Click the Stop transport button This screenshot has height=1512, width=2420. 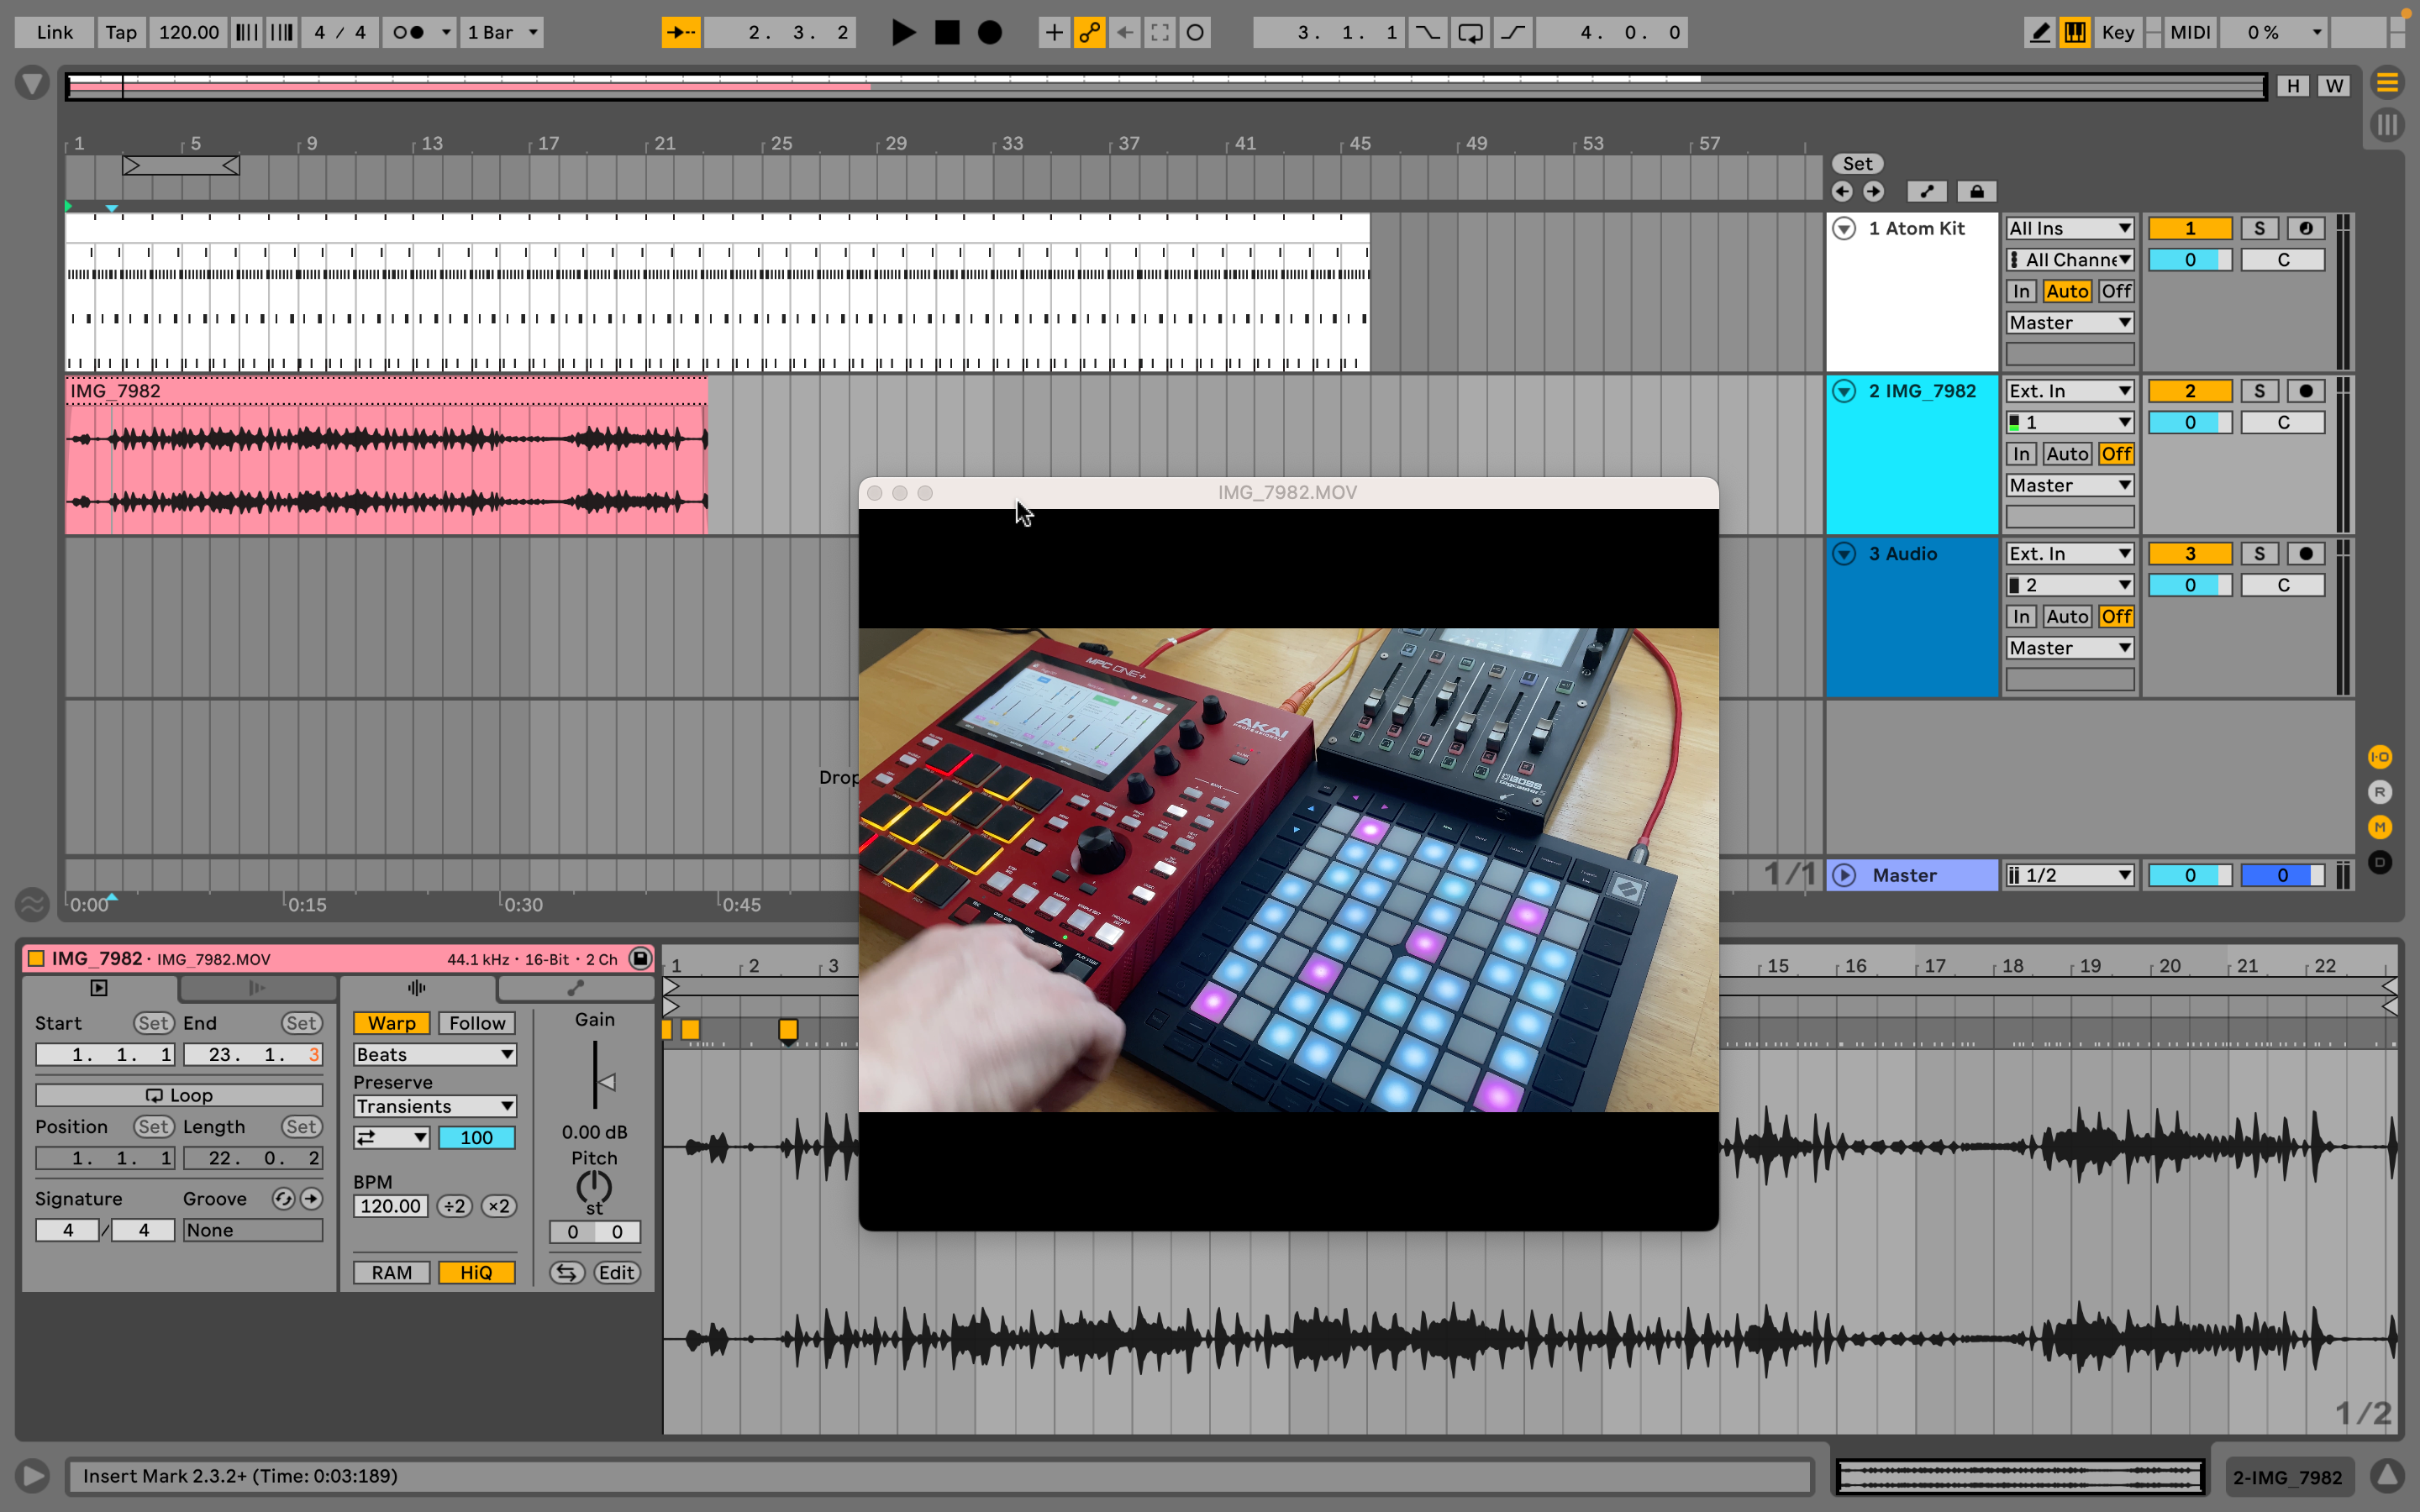tap(946, 32)
